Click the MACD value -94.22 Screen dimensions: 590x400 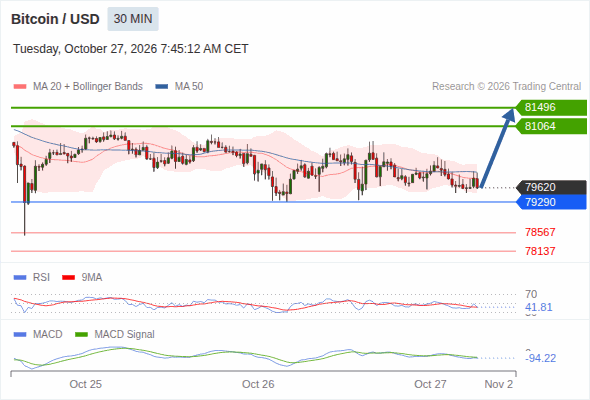[x=540, y=358]
